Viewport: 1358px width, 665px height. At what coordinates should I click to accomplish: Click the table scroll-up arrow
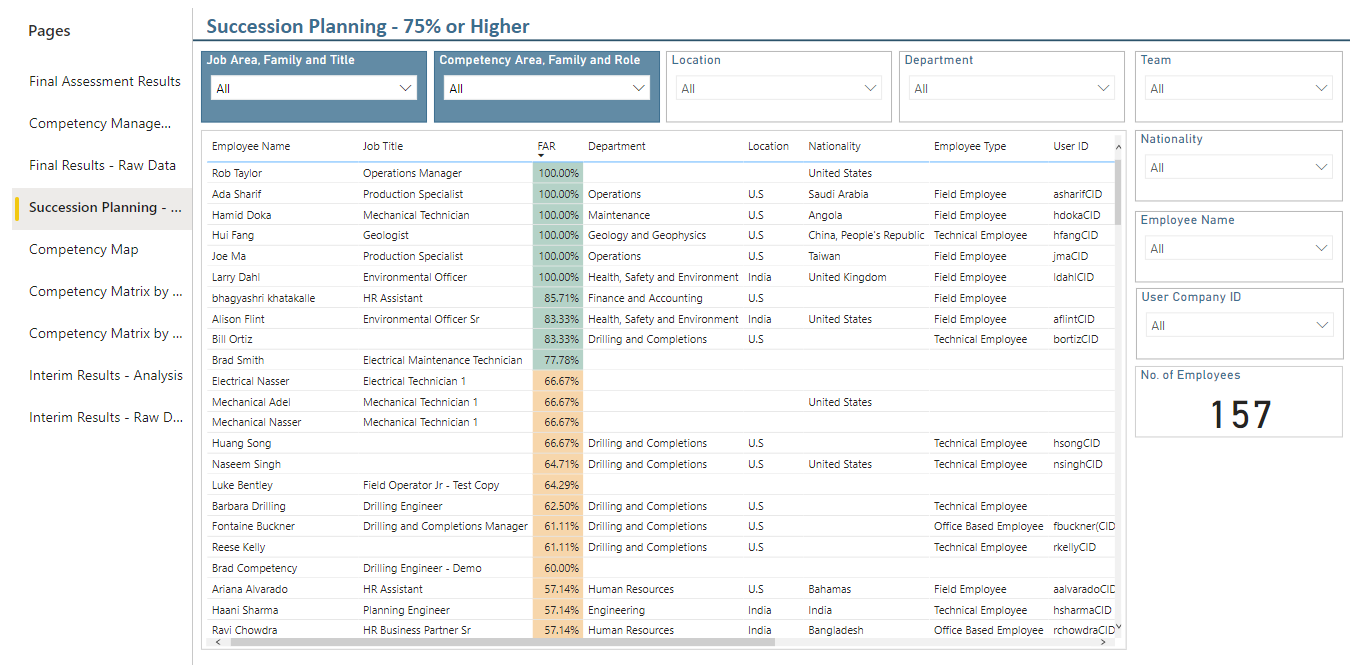pos(1118,146)
